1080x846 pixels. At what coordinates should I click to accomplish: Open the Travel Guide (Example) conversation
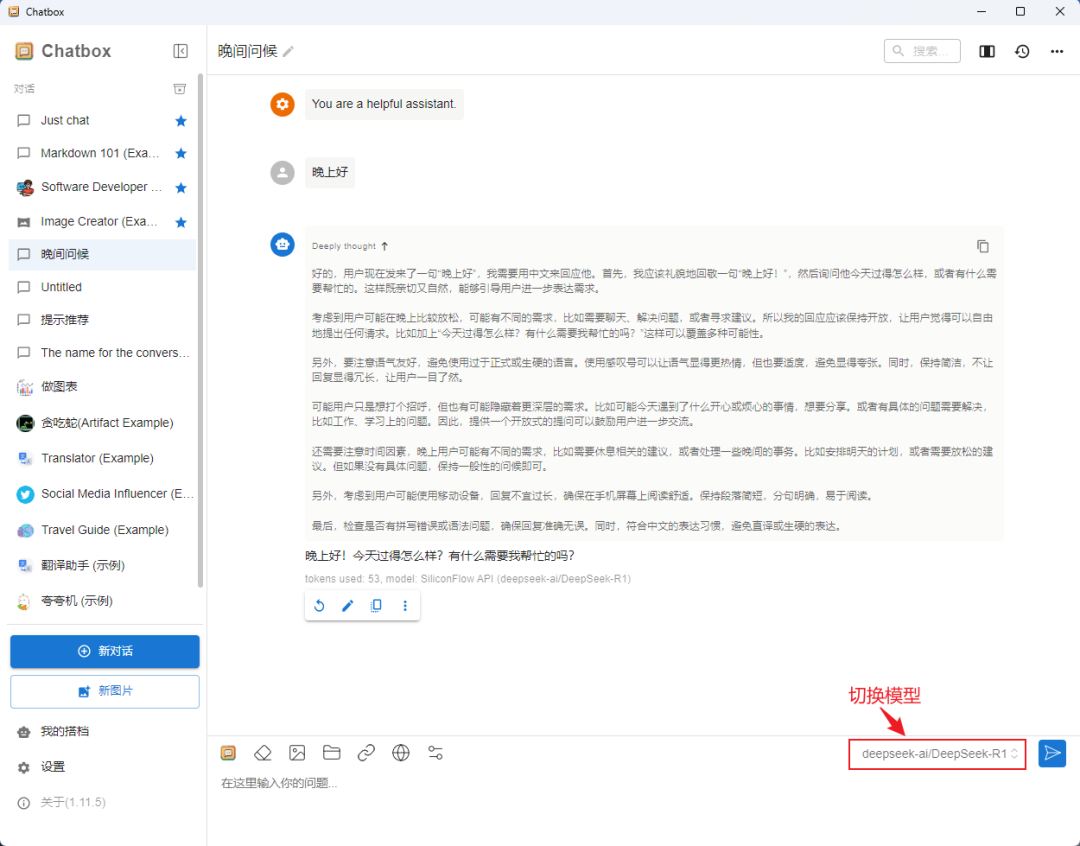(x=103, y=530)
